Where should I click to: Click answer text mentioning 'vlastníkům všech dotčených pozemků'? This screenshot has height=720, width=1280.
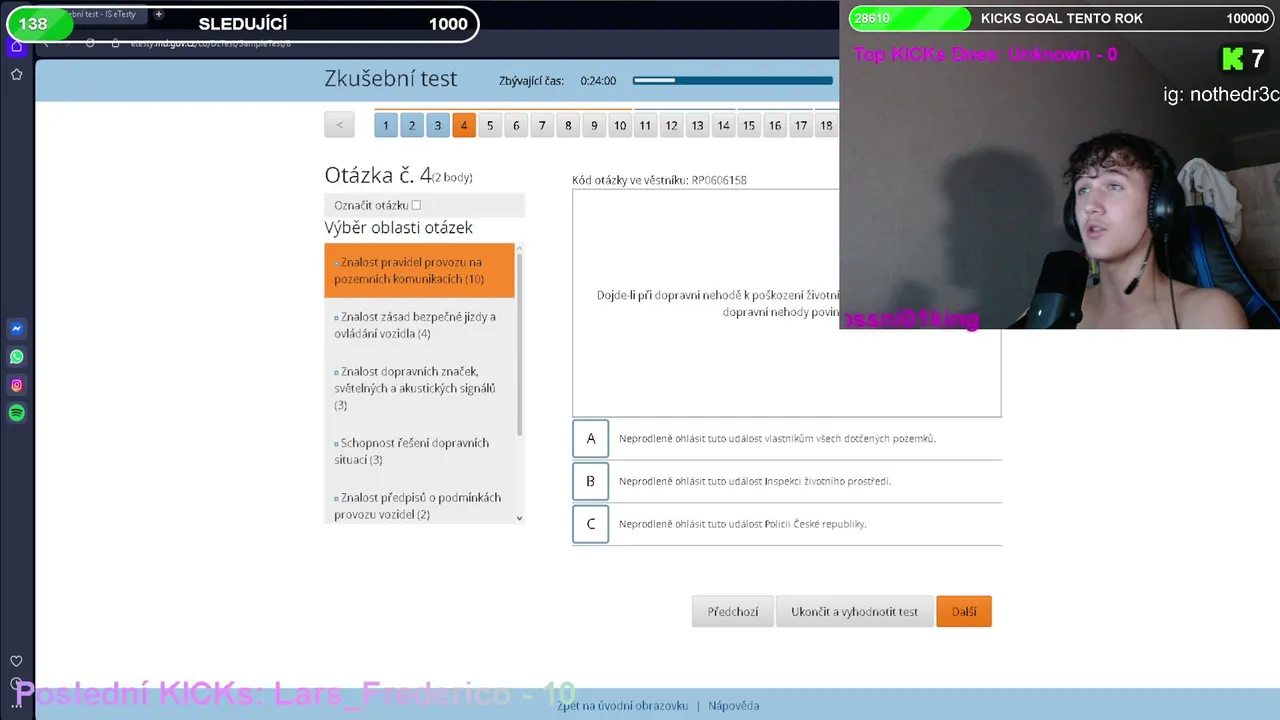tap(777, 438)
